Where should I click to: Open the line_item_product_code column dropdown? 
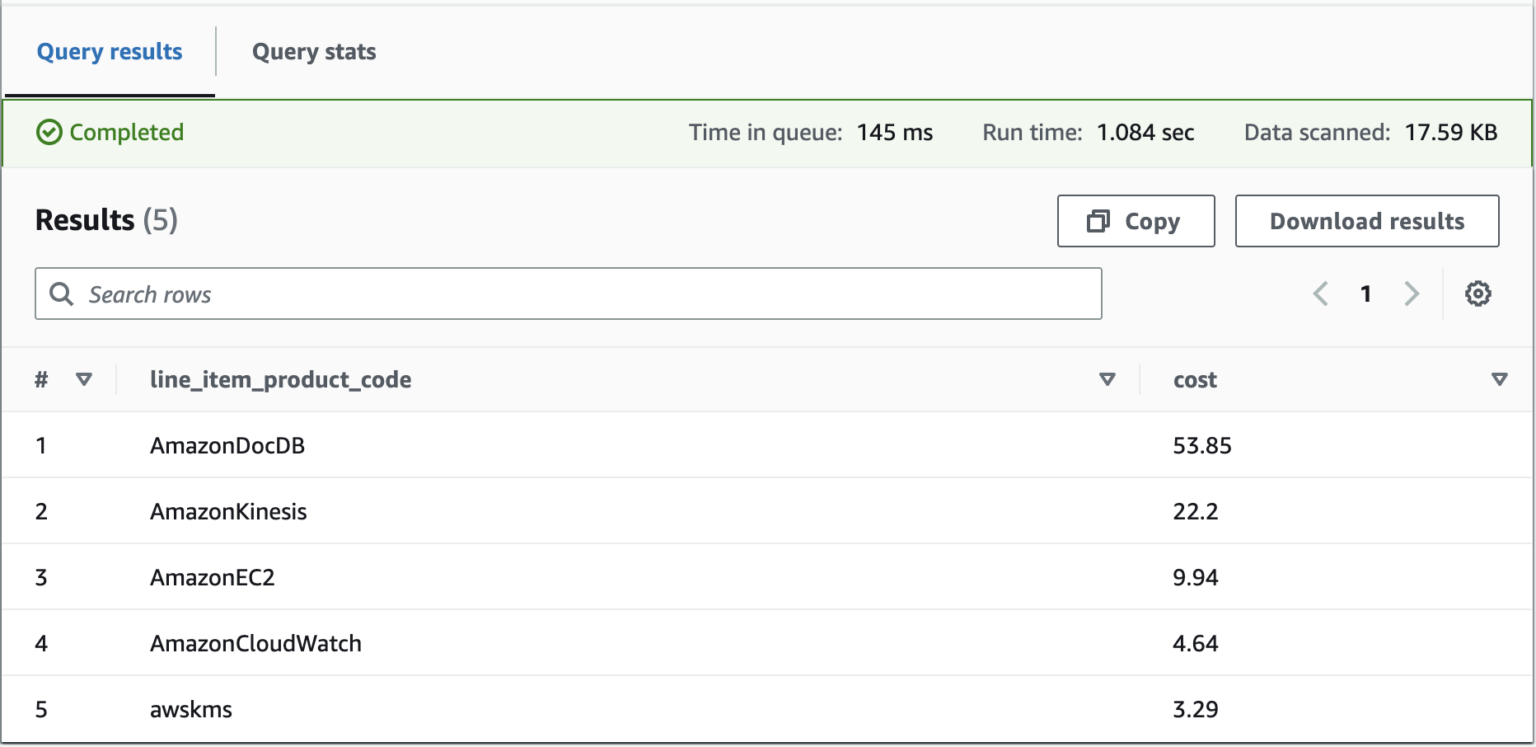[x=1107, y=379]
